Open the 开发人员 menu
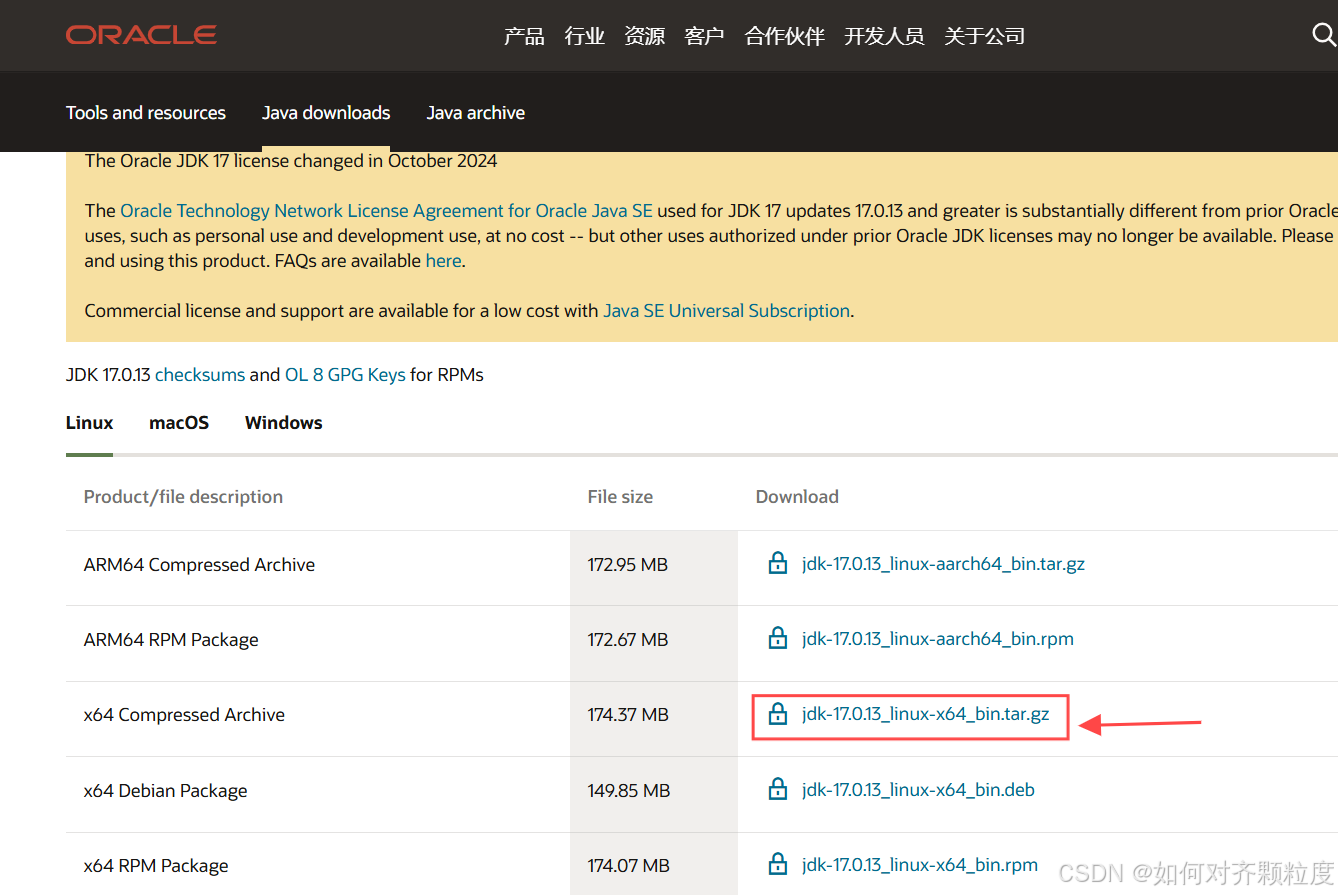Viewport: 1338px width, 895px height. 884,36
